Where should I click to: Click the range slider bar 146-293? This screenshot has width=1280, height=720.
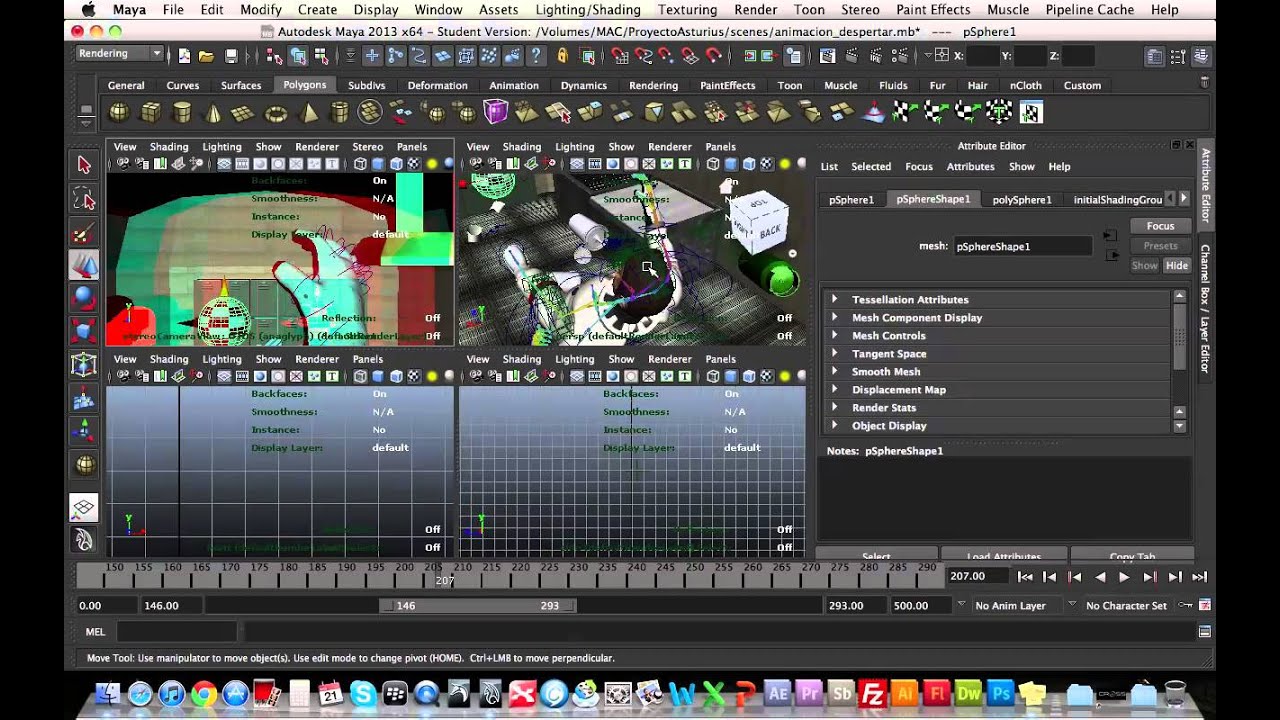pos(478,605)
